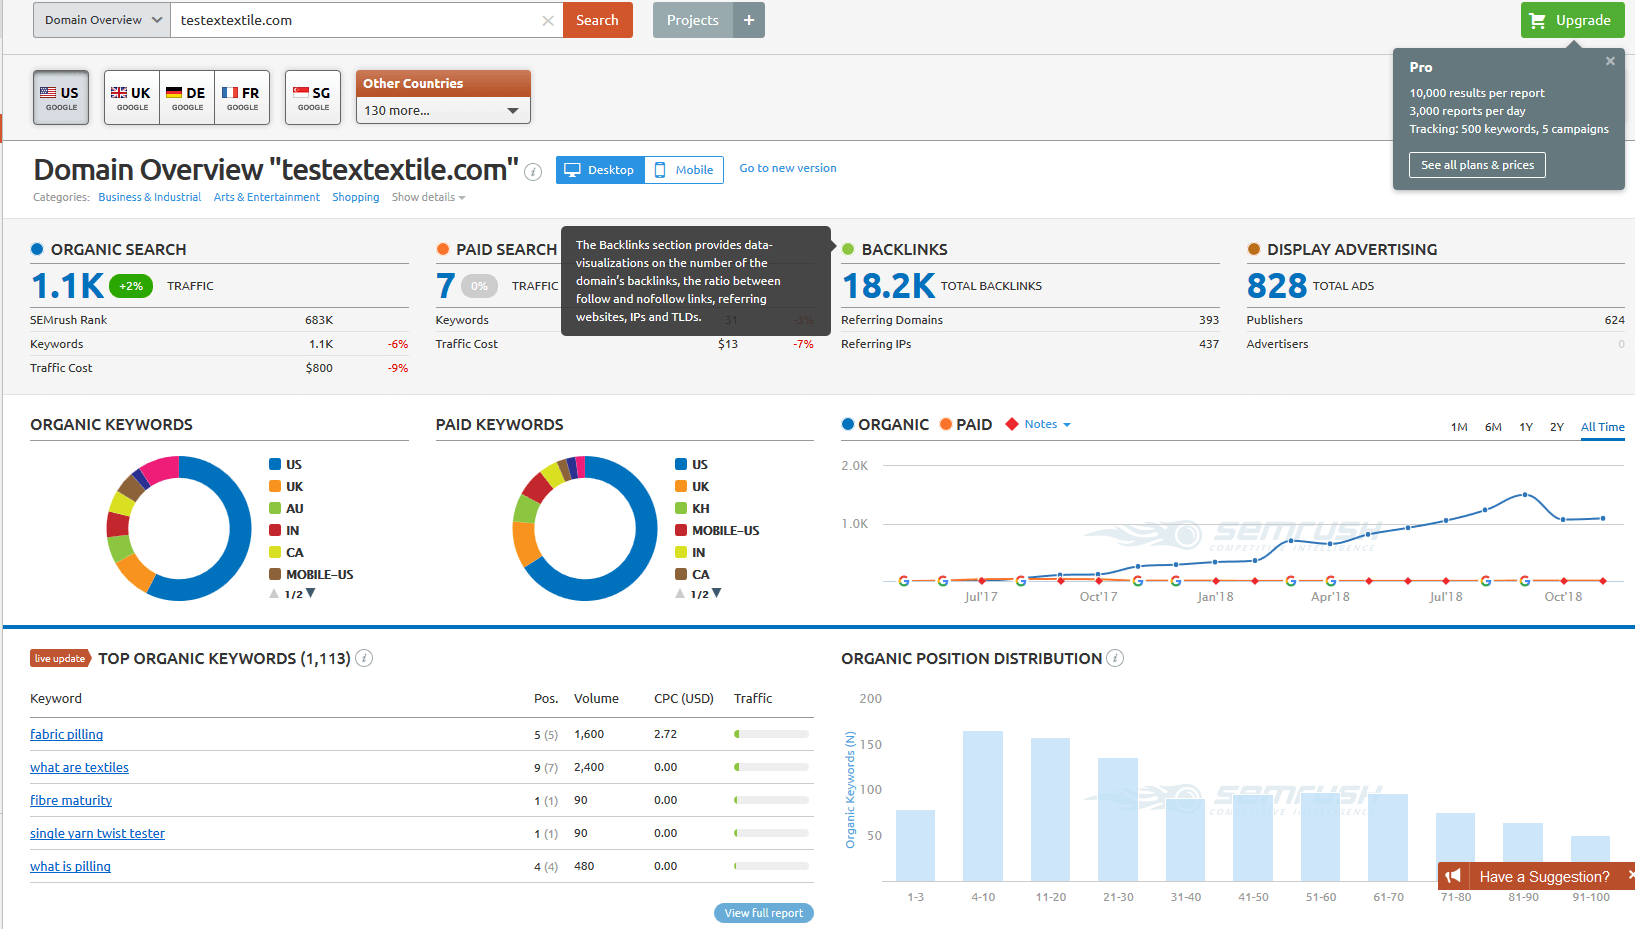Image resolution: width=1635 pixels, height=929 pixels.
Task: Next page arrow in Organic Keywords legend
Action: (311, 594)
